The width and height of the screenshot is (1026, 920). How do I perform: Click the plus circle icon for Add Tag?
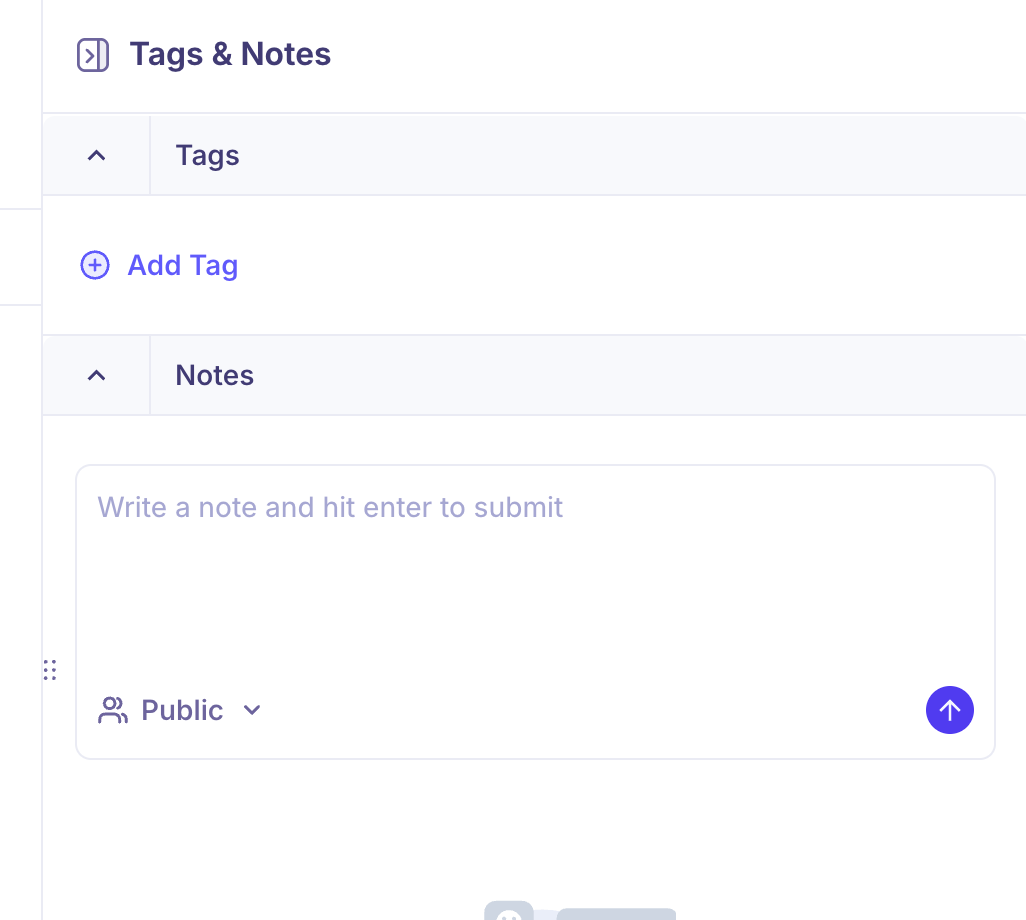coord(95,265)
